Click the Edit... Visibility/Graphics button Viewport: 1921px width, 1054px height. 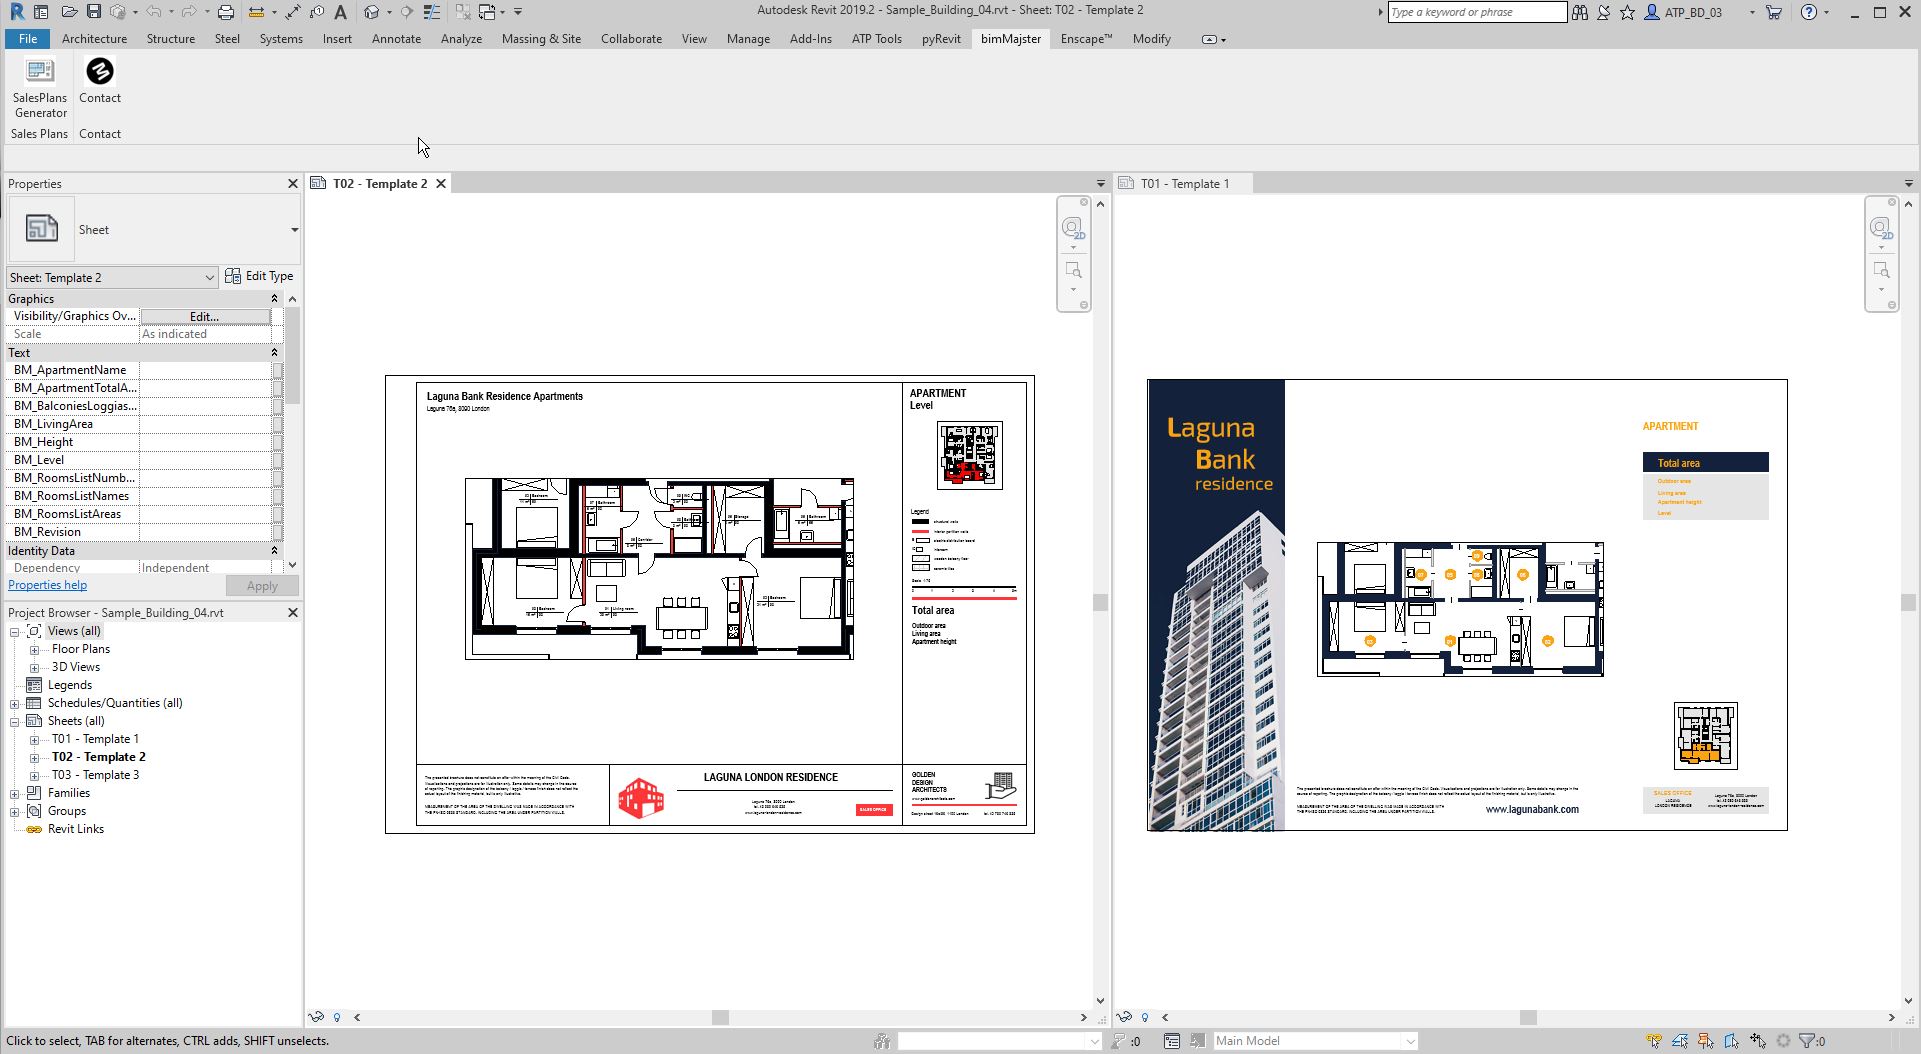click(x=205, y=317)
